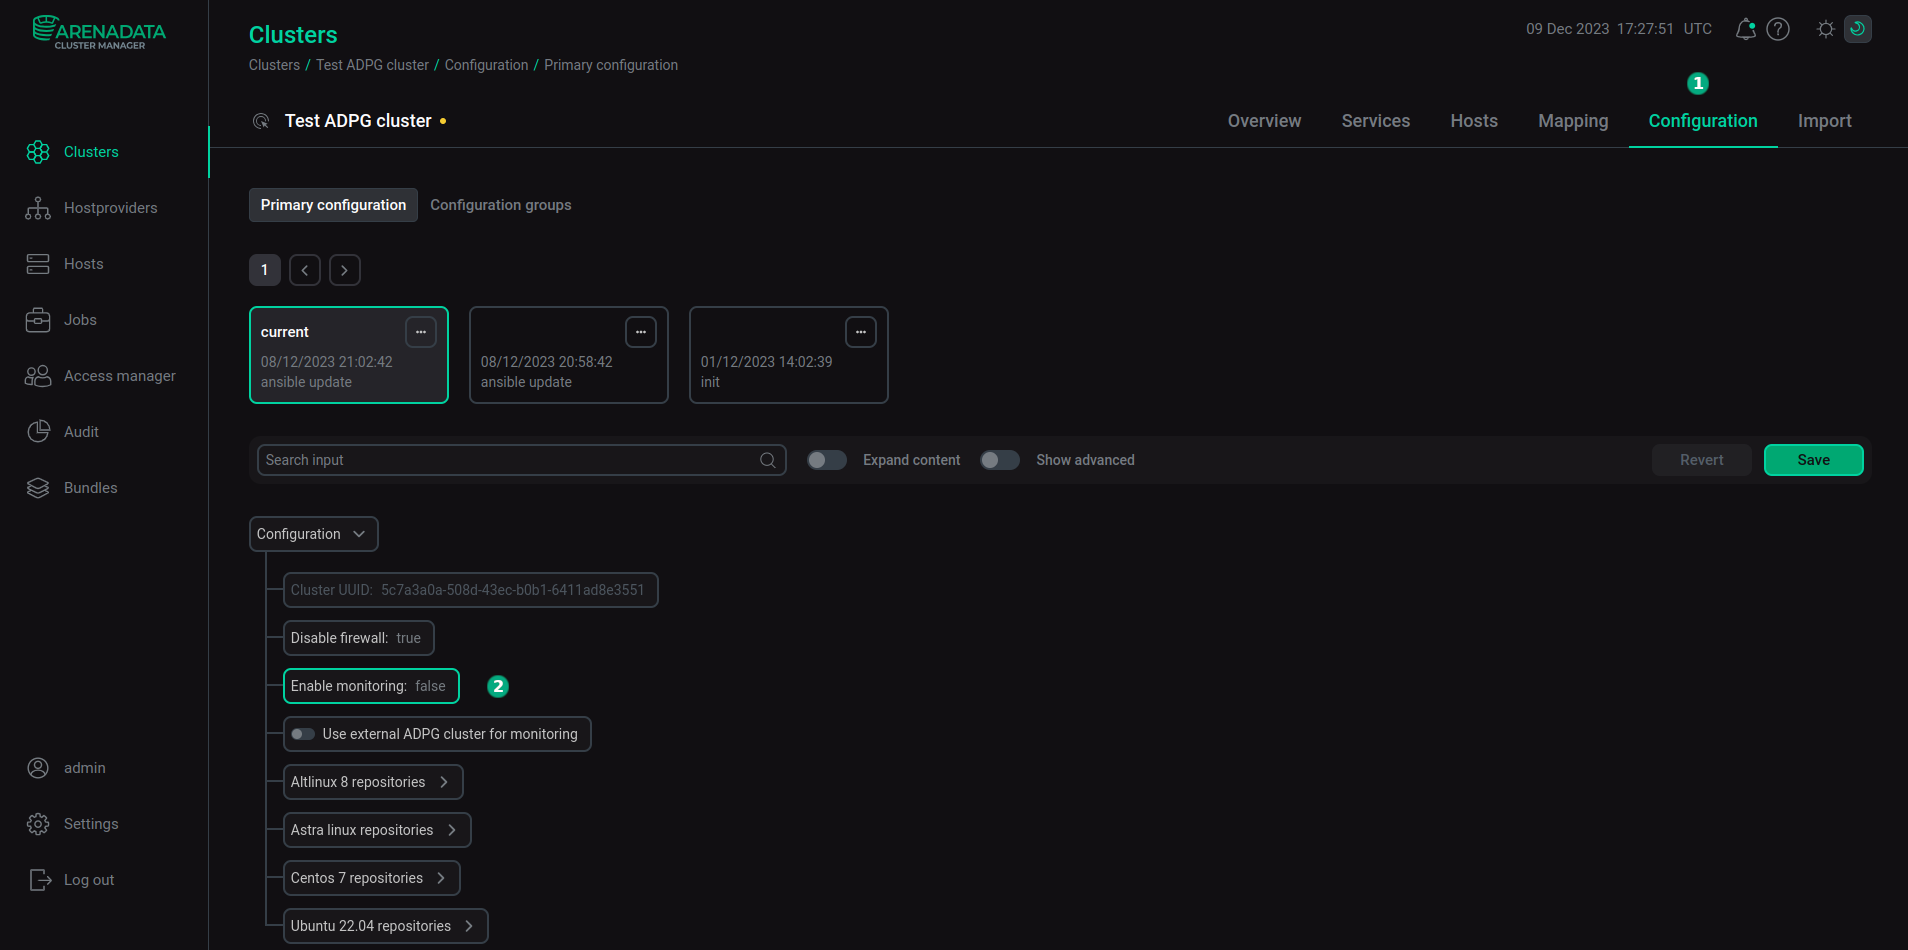Click the Access manager users icon
Viewport: 1908px width, 950px height.
click(38, 376)
